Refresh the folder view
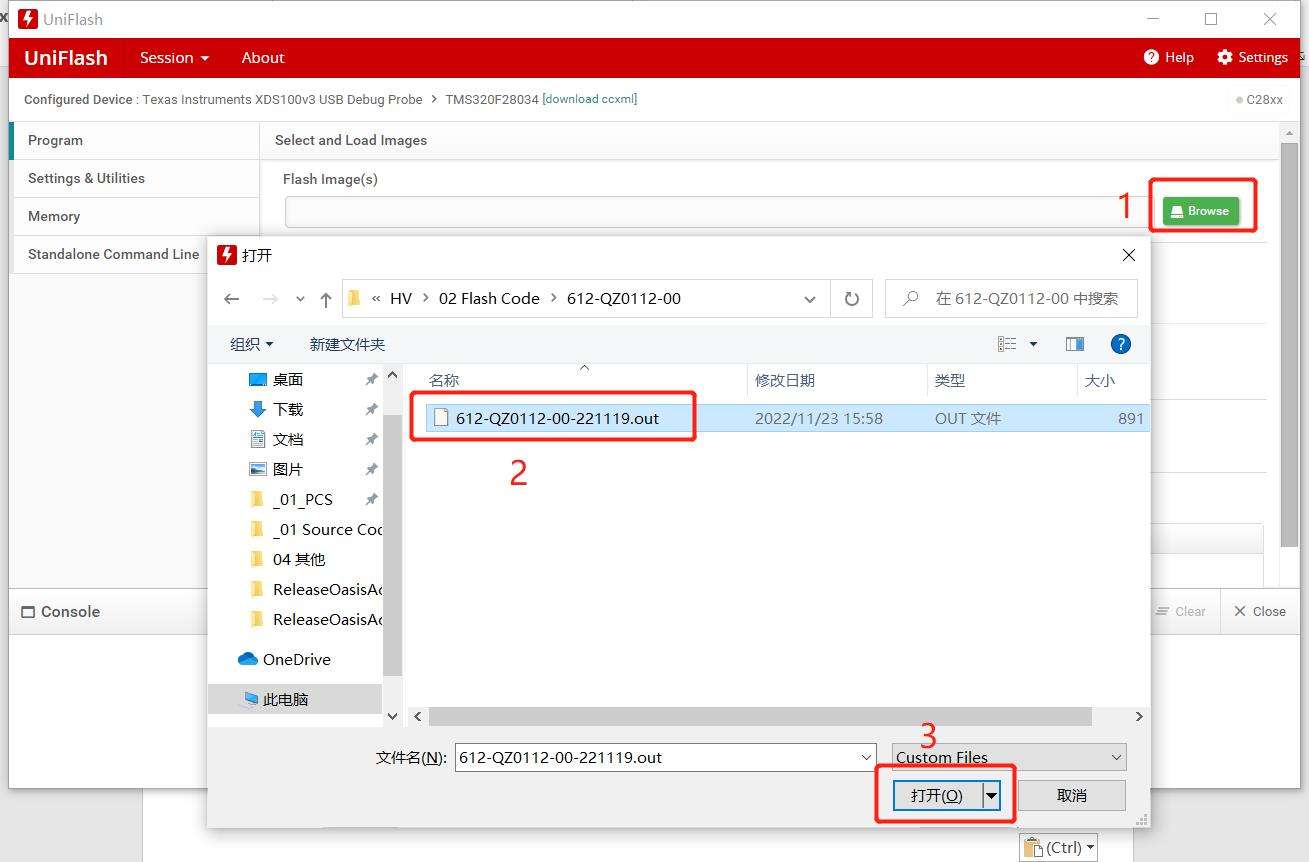 pyautogui.click(x=852, y=299)
